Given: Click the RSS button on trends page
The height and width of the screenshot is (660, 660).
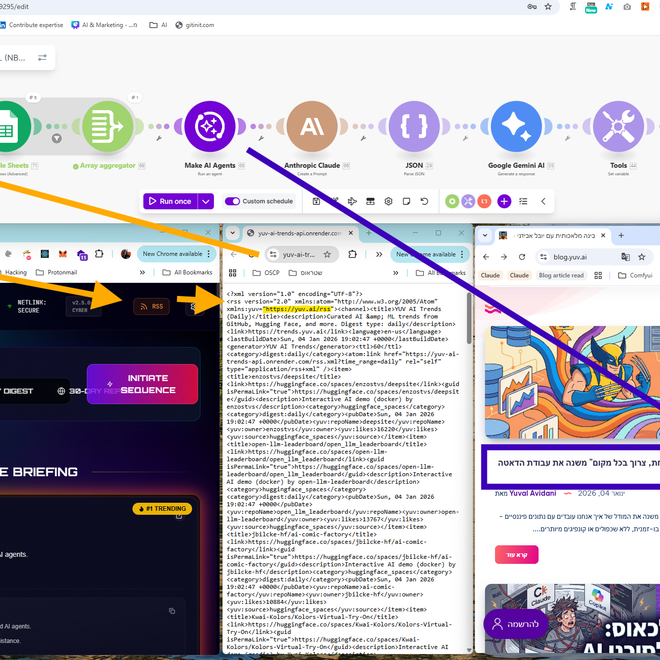Looking at the screenshot, I should click(x=153, y=307).
